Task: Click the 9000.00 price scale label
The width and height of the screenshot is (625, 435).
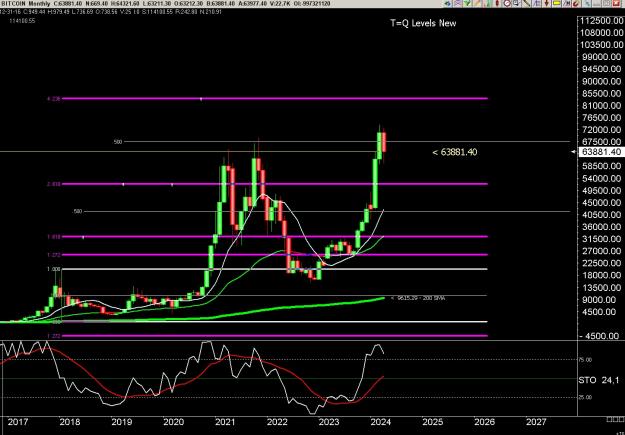Action: 602,299
